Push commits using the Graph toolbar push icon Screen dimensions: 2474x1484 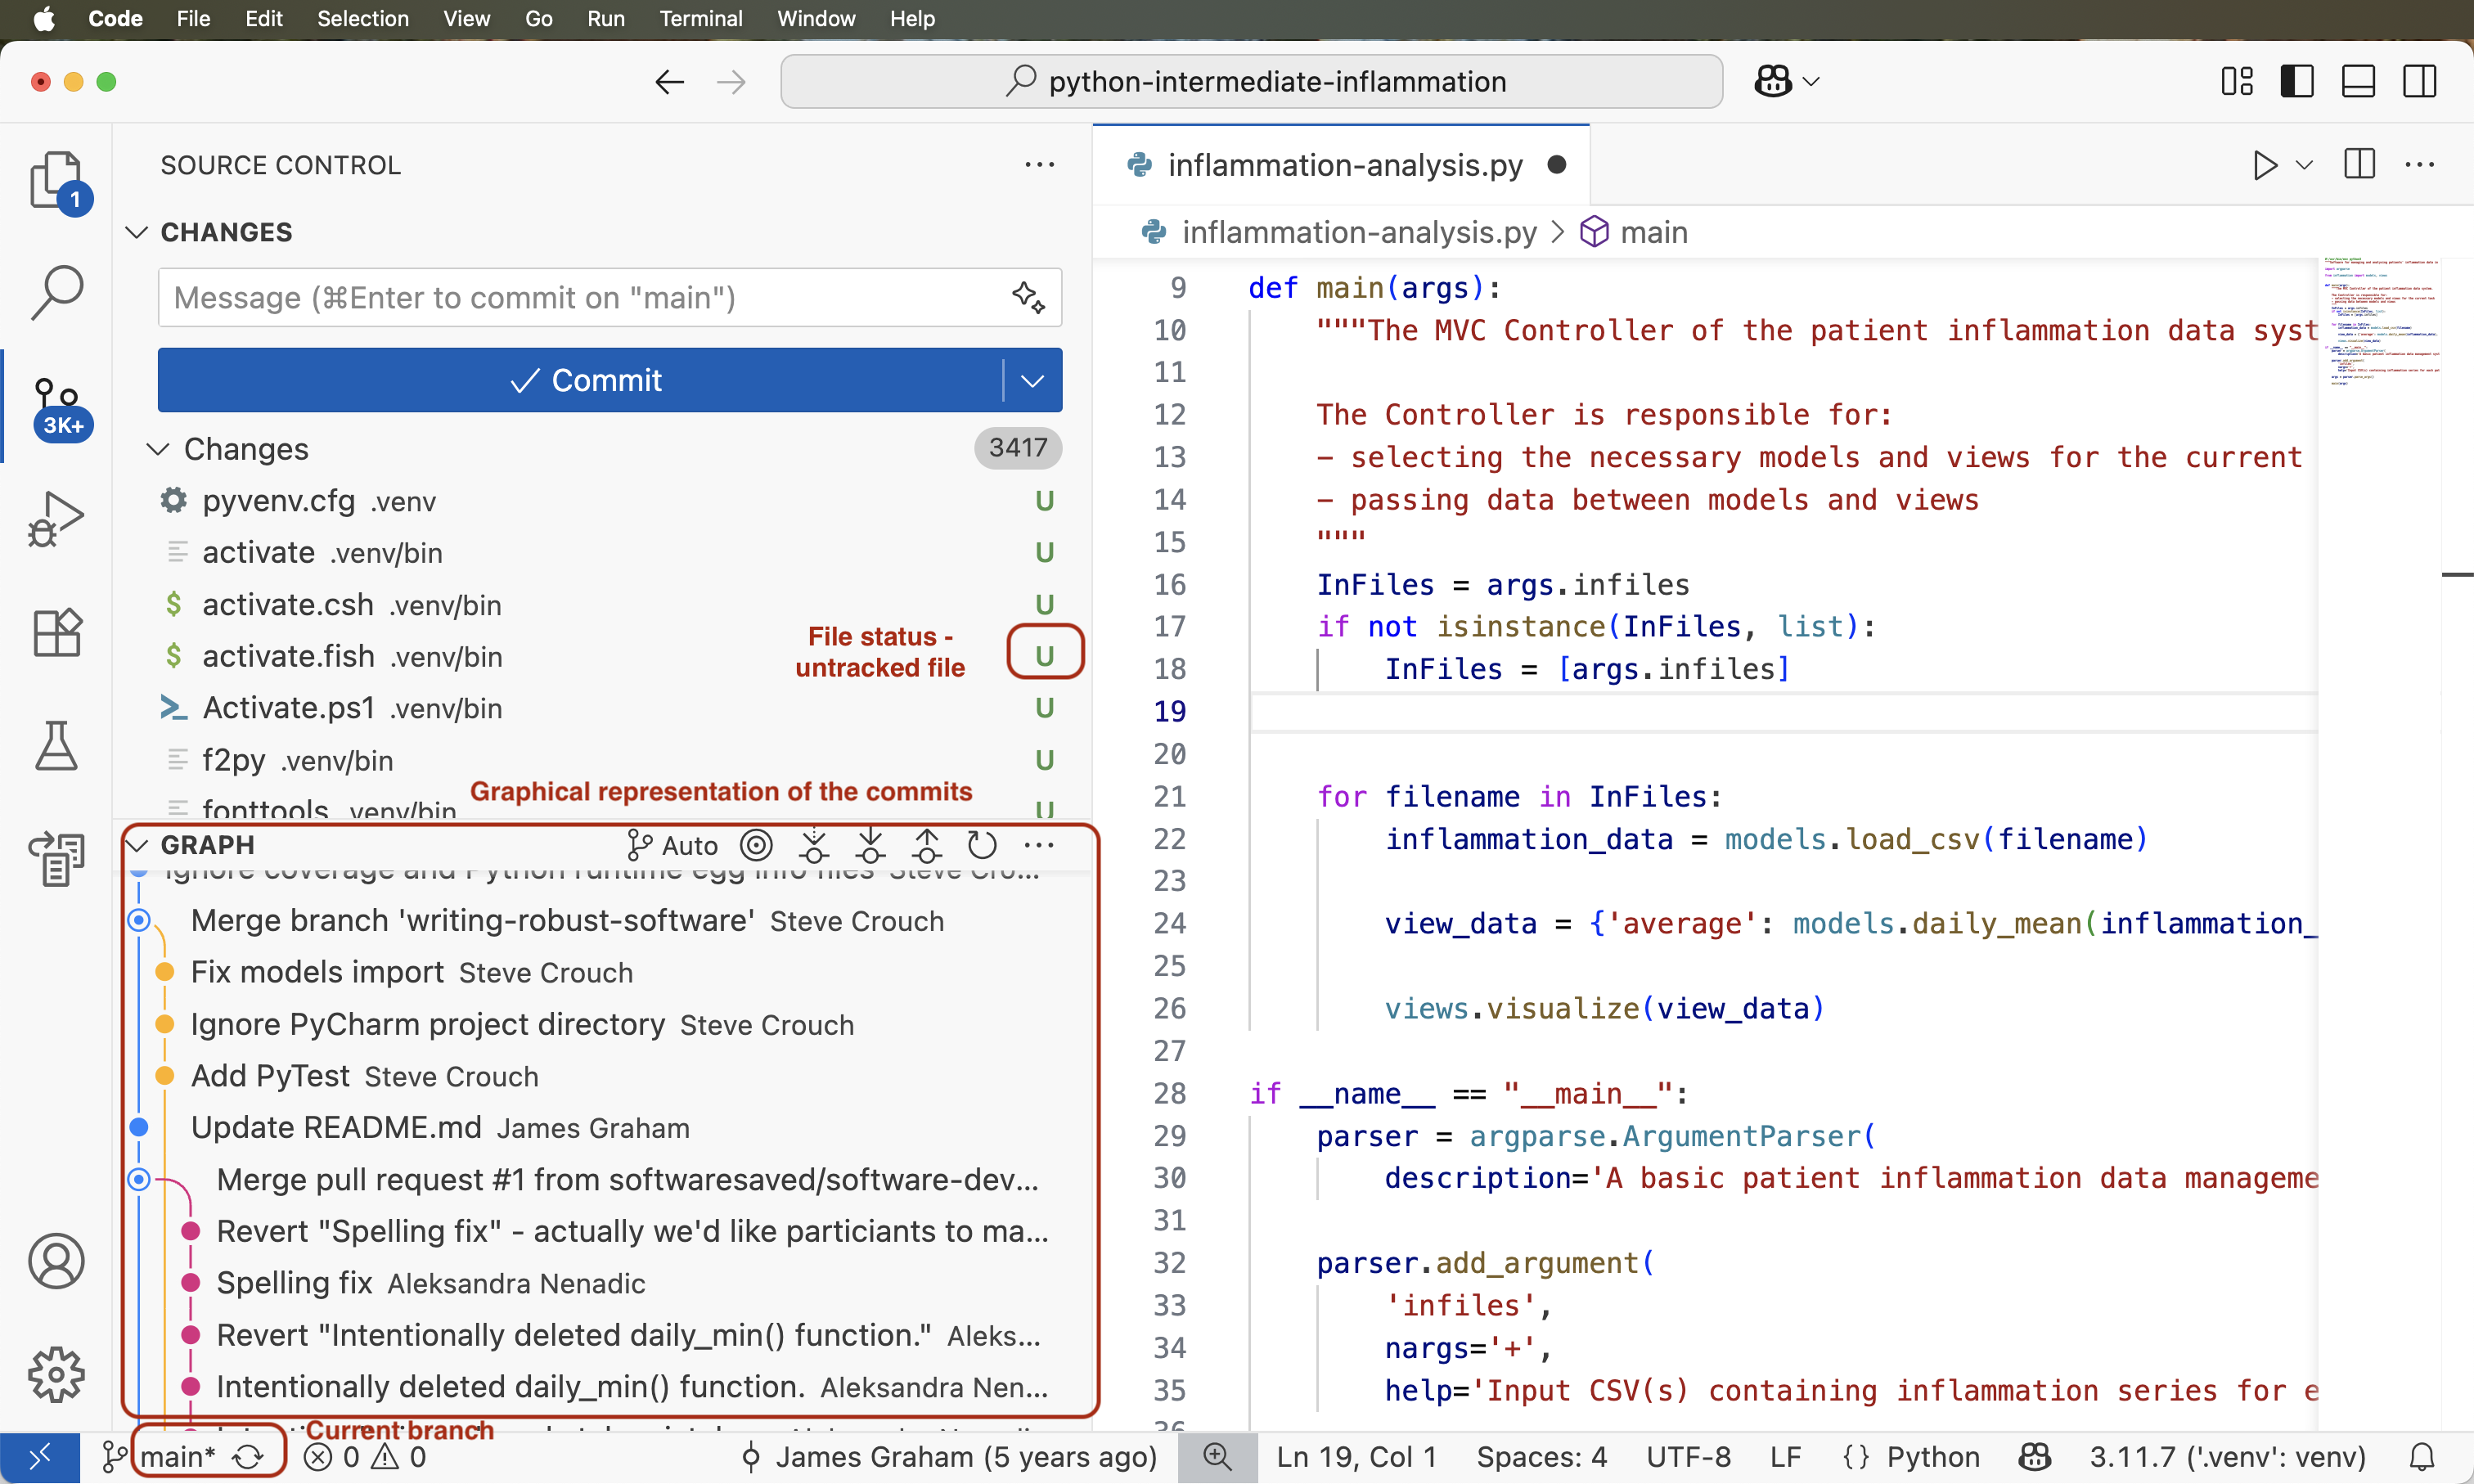927,845
